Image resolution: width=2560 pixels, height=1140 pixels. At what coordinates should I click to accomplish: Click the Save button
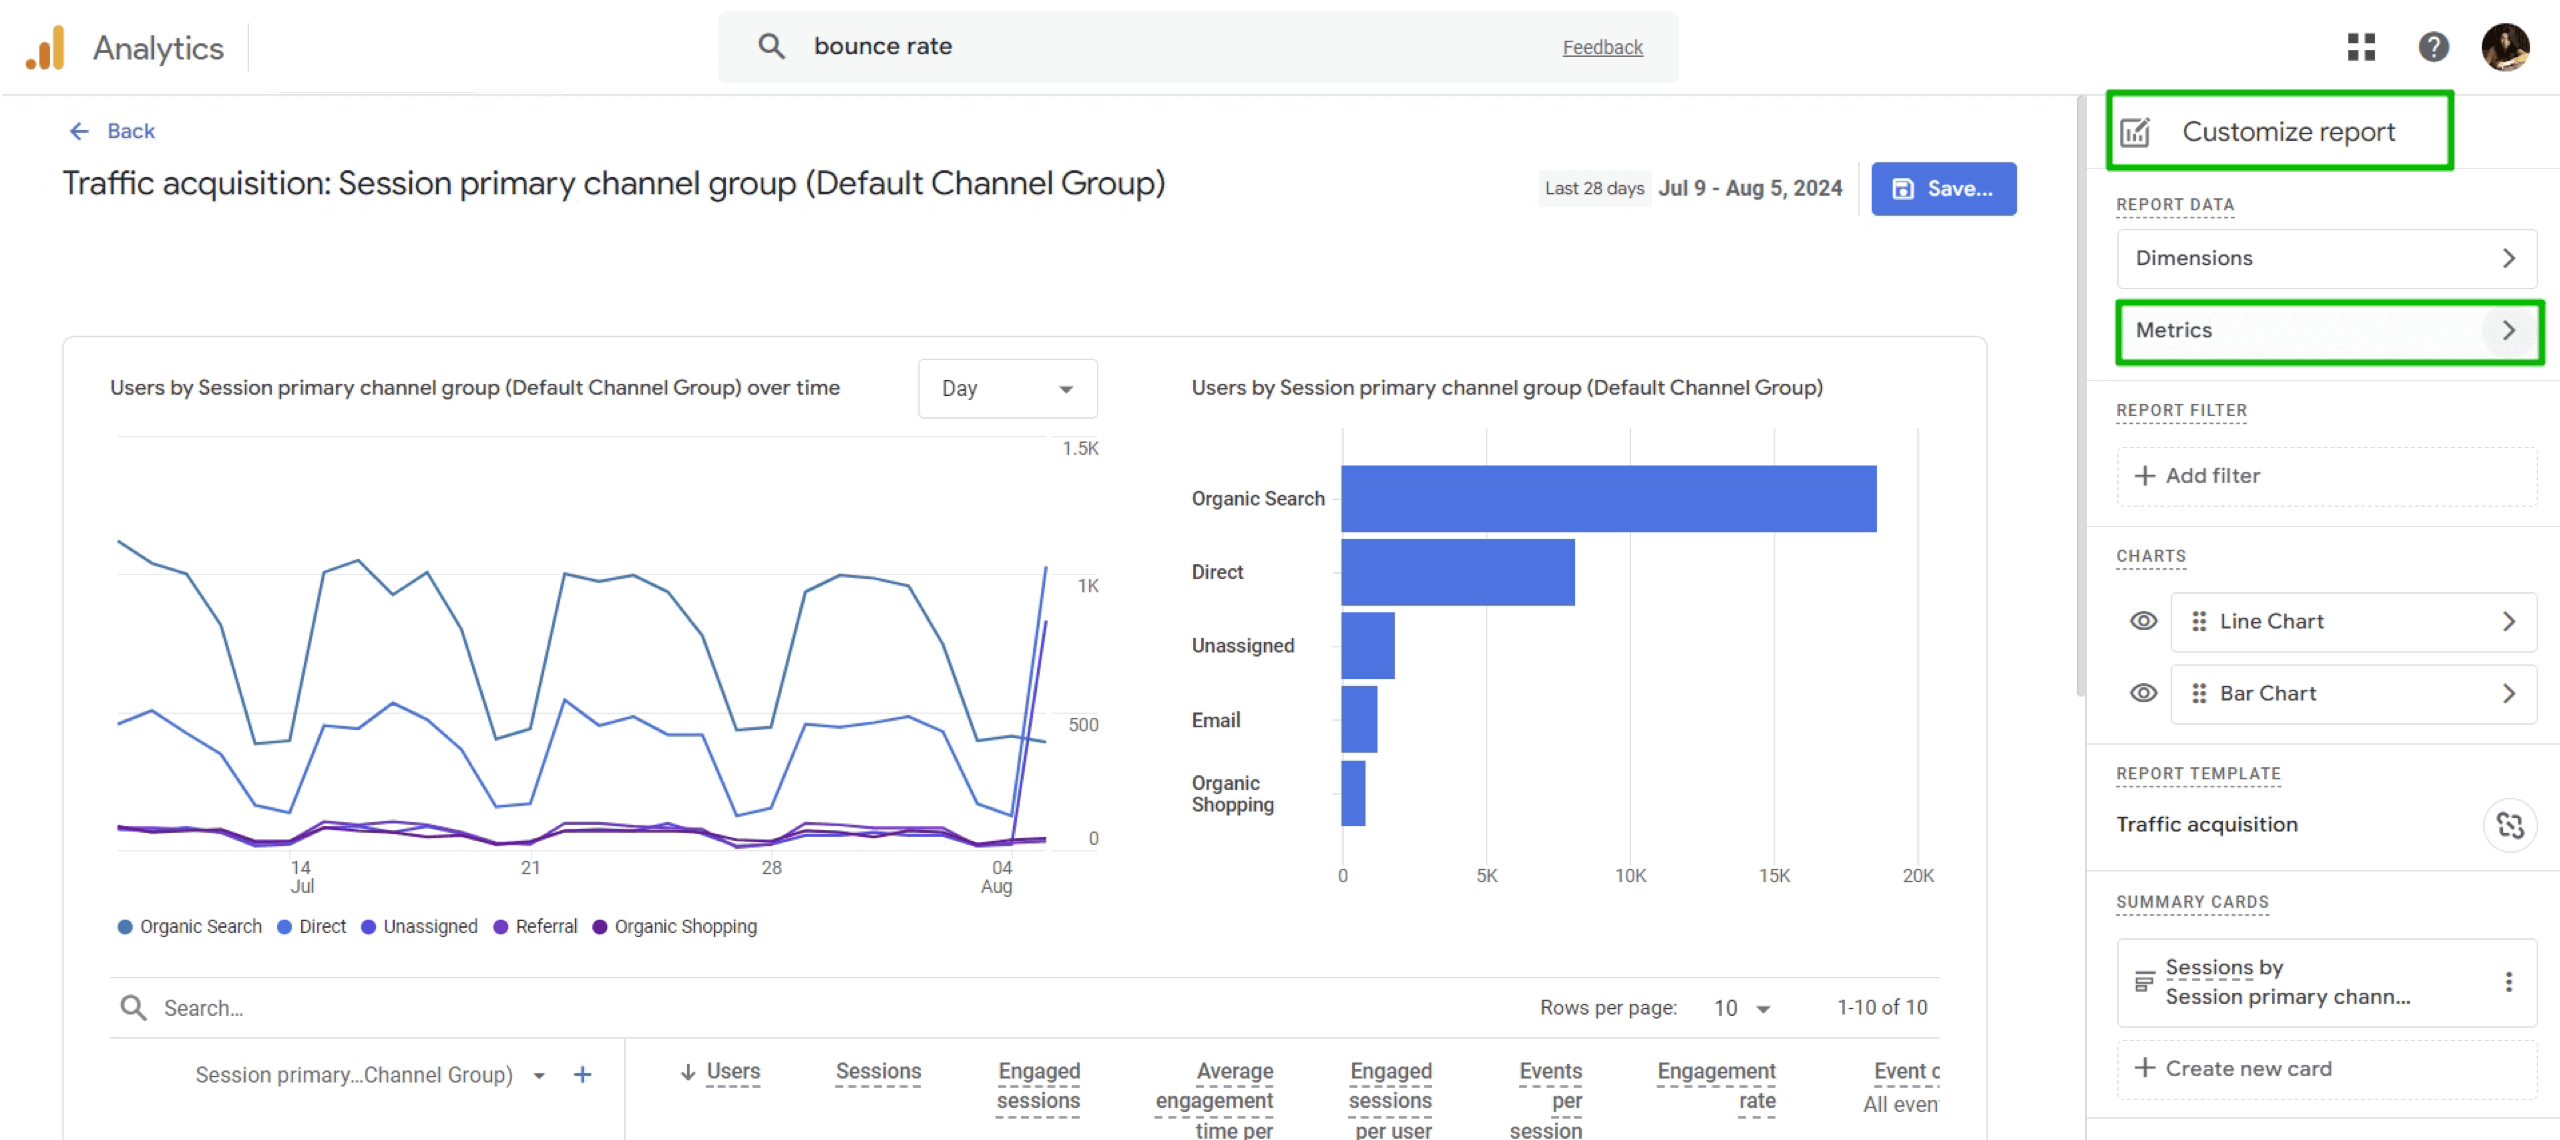(x=1942, y=189)
